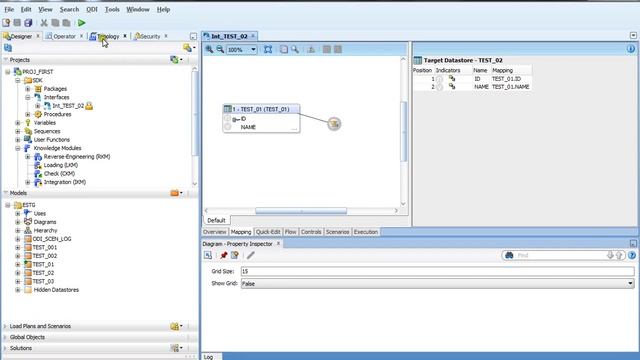Select the Default dataset tab
The height and width of the screenshot is (360, 640).
(216, 220)
